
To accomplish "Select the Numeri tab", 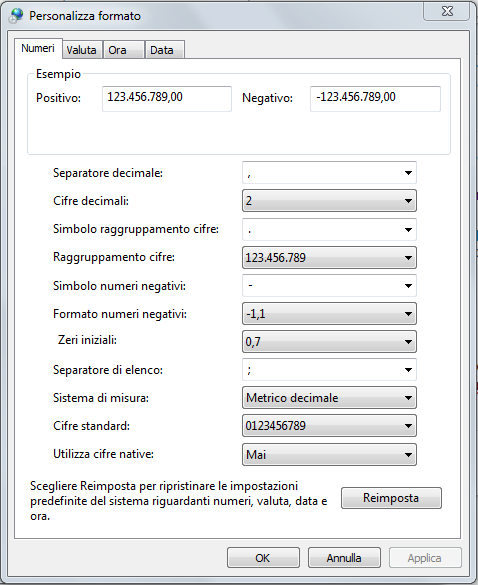I will click(x=38, y=49).
